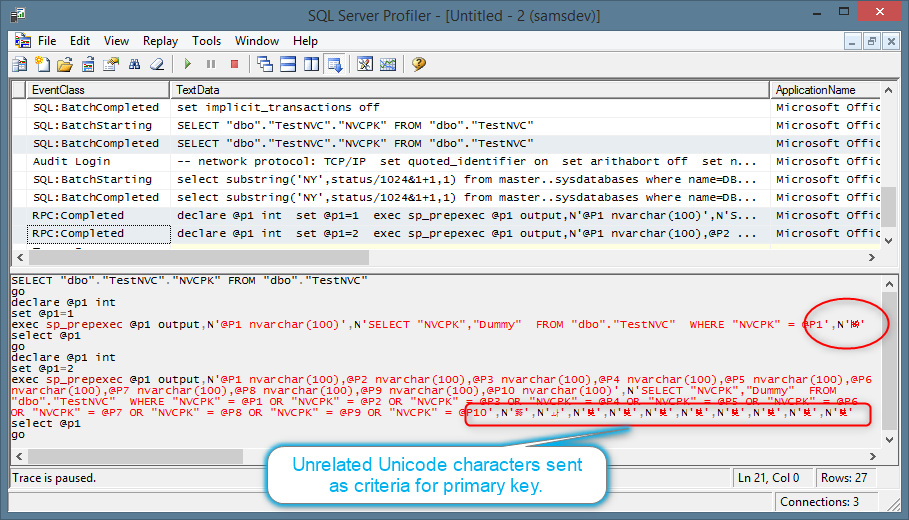Open trace Properties icon
The width and height of the screenshot is (909, 520).
tap(111, 64)
